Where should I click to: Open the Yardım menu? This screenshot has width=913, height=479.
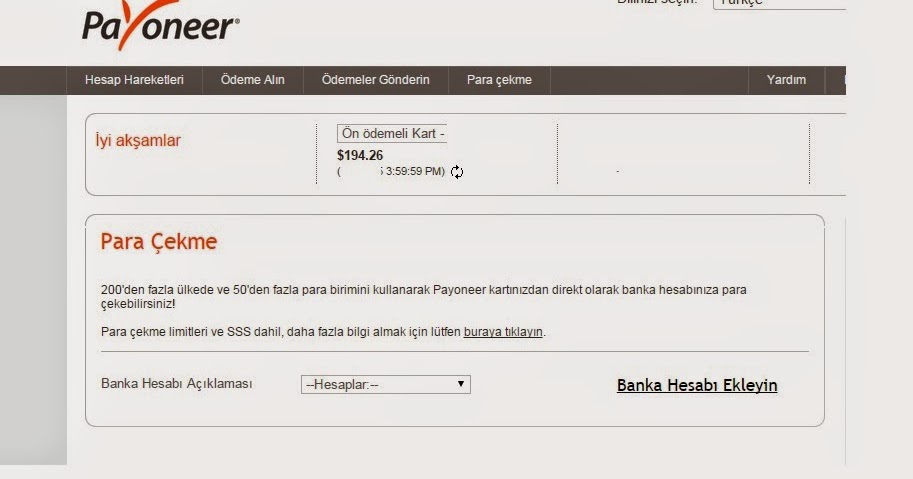[786, 80]
